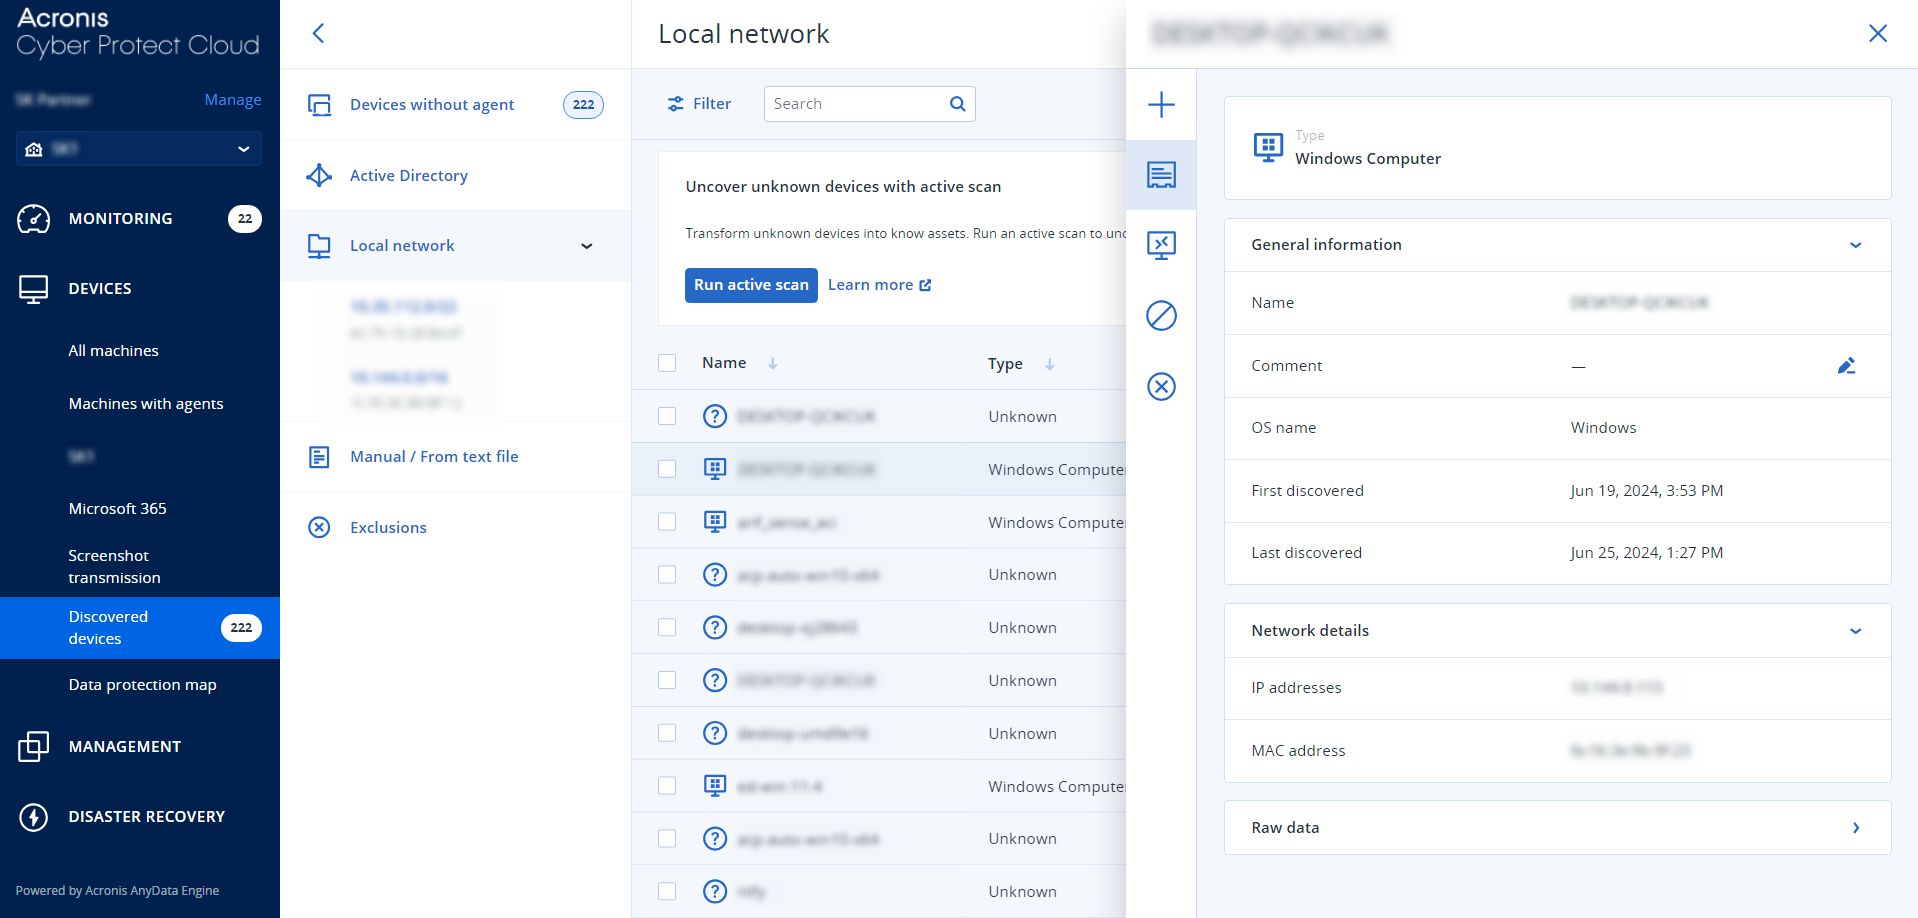This screenshot has width=1918, height=918.
Task: Select the ad-wm-11-4 row checkbox
Action: point(667,786)
